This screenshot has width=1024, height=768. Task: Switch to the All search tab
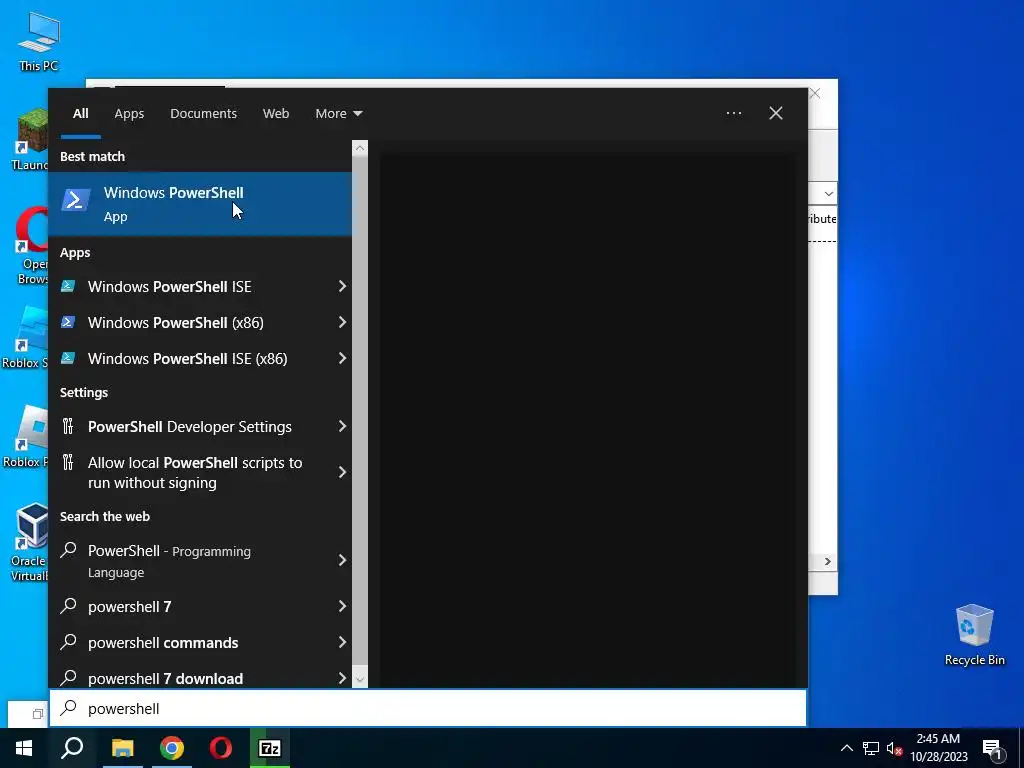(80, 114)
